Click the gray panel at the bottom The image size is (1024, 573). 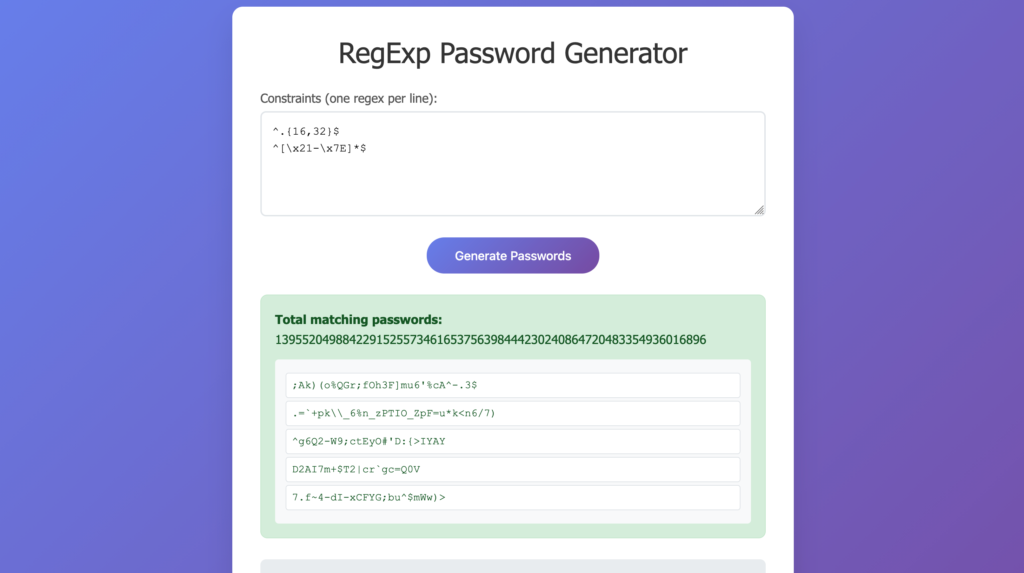(512, 566)
